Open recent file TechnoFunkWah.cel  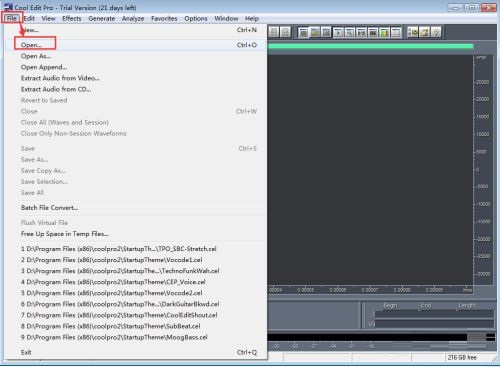tap(136, 271)
